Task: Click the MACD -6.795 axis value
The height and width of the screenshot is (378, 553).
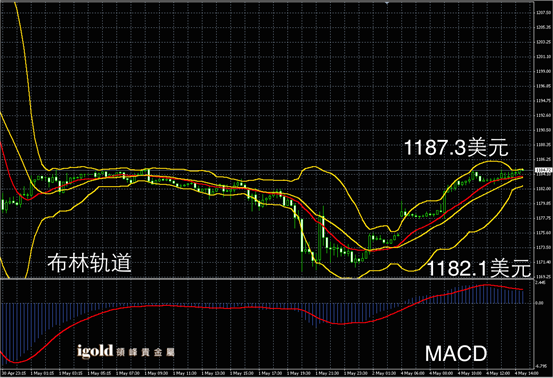Action: click(542, 366)
